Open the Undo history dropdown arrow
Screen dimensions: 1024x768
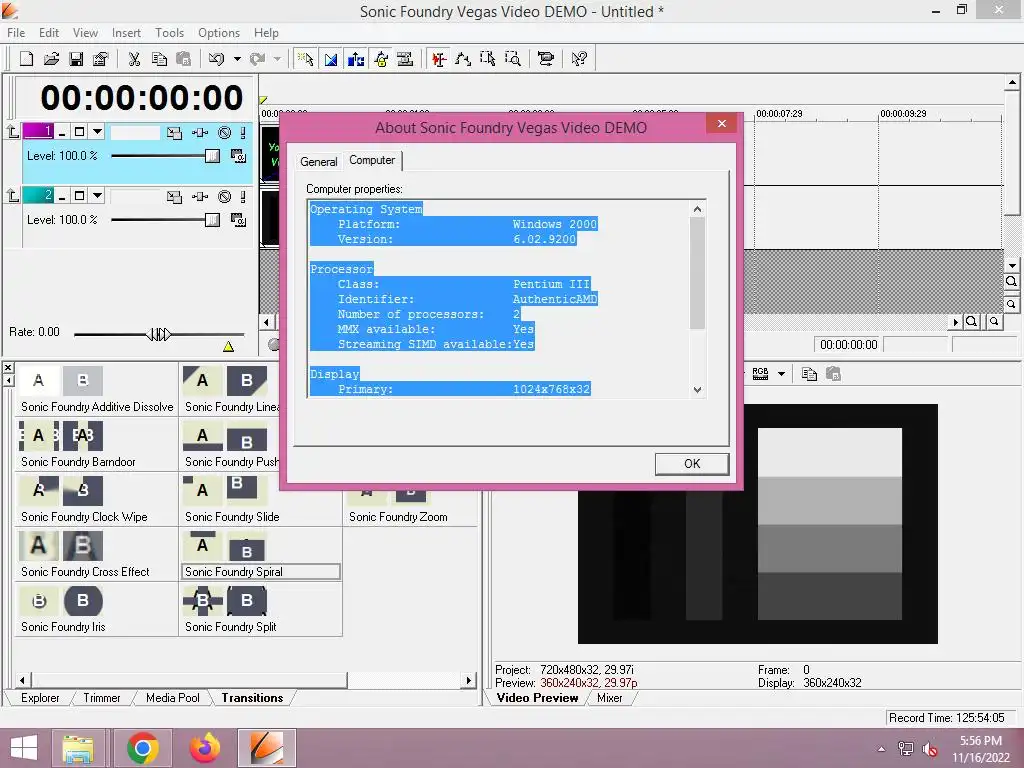pos(237,59)
